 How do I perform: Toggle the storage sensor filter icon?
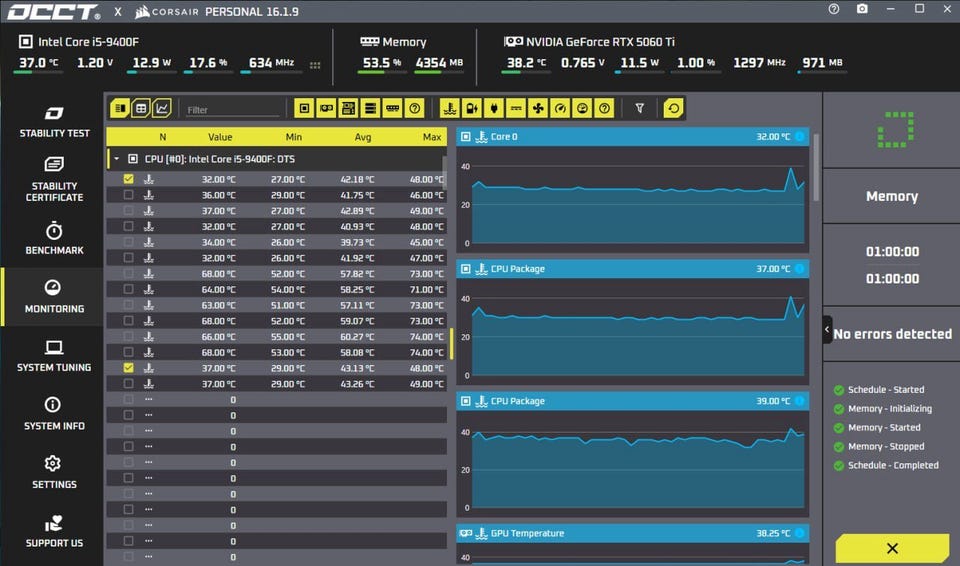coord(370,108)
